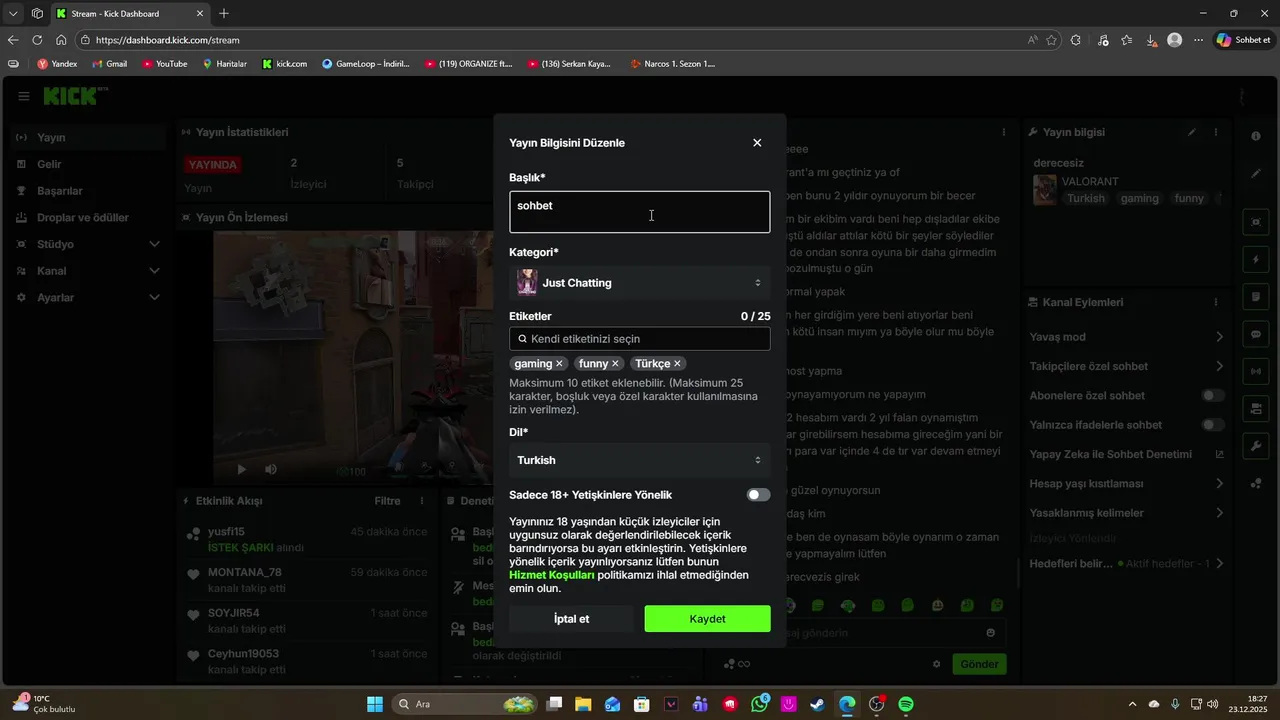Open Takipçilere özel sohbet settings
The height and width of the screenshot is (720, 1280).
click(1126, 366)
